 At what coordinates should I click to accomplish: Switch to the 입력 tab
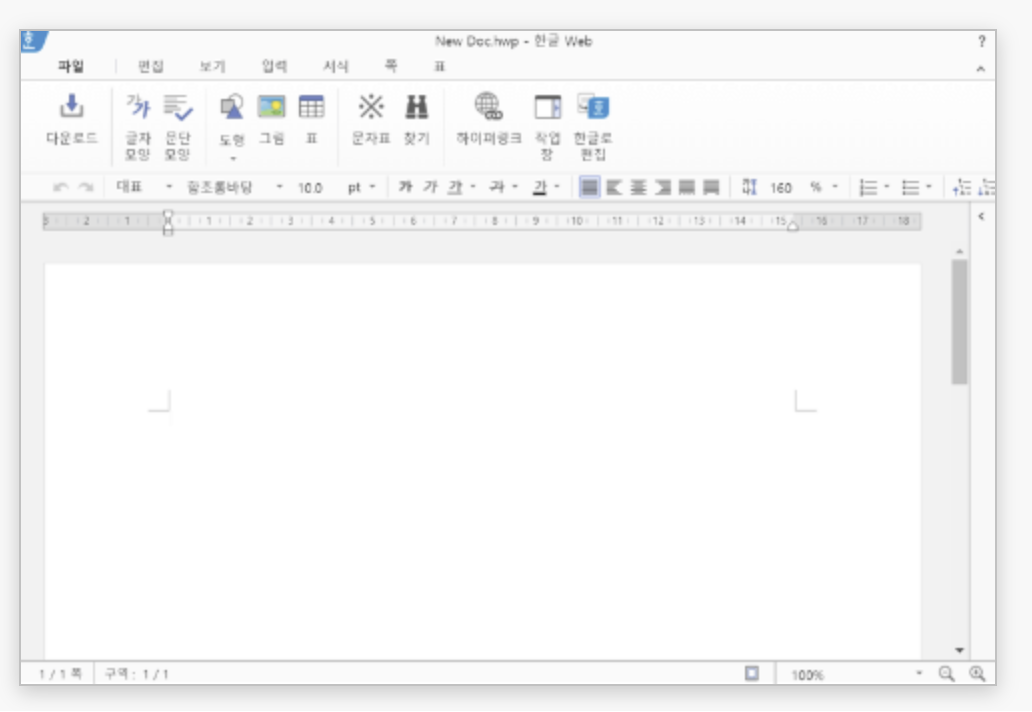(x=274, y=66)
